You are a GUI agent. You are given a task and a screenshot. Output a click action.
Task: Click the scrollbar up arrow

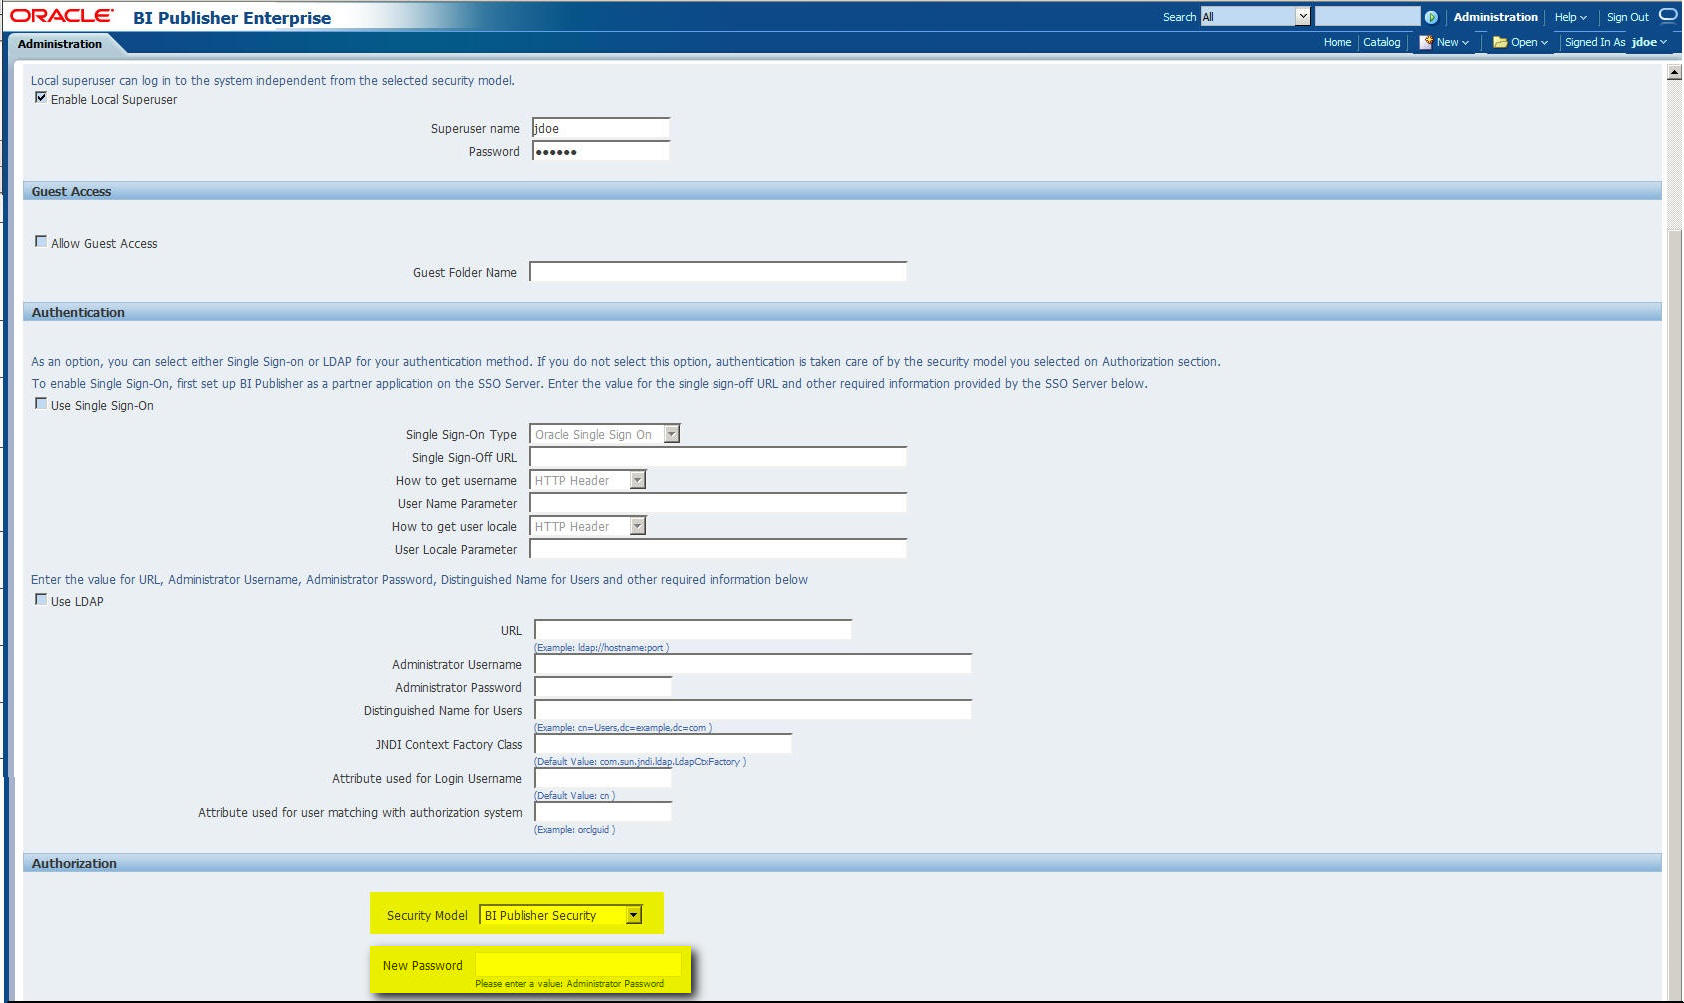1674,72
